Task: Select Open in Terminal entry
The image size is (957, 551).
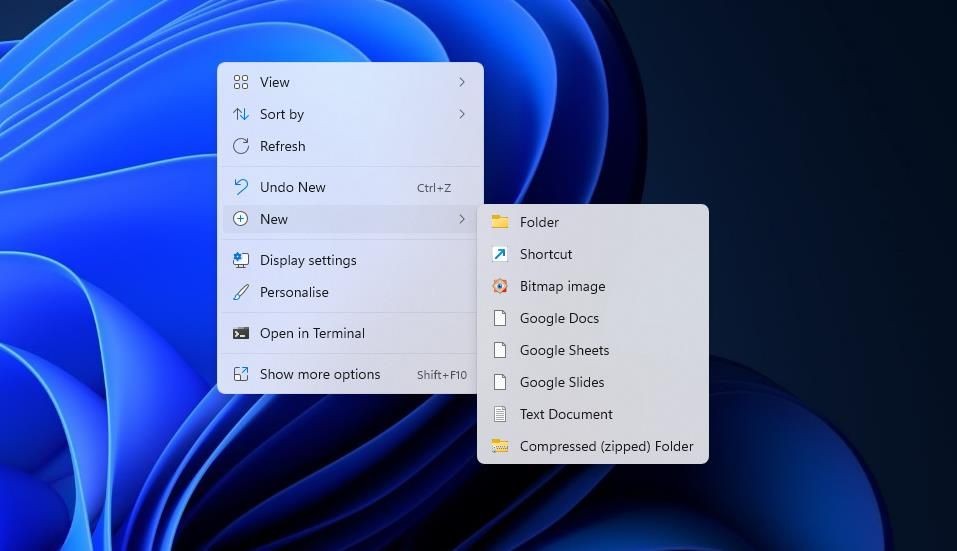Action: coord(350,333)
